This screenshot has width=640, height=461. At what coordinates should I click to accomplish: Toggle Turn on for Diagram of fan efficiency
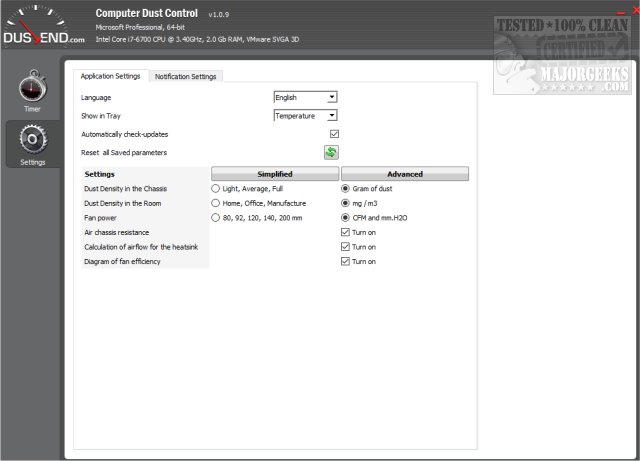tap(345, 261)
